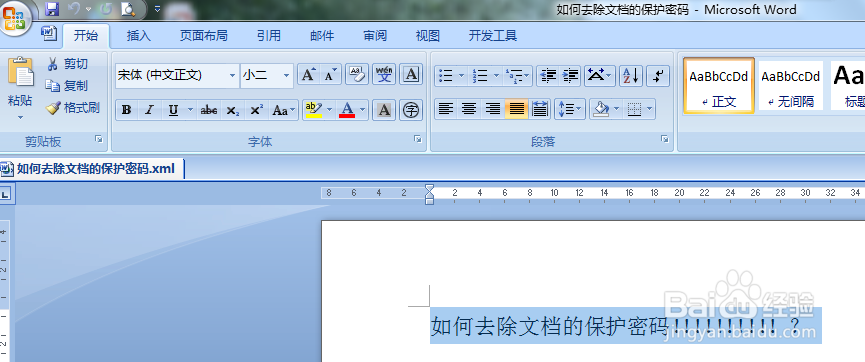Apply paragraph borders
The height and width of the screenshot is (362, 865).
pos(634,109)
